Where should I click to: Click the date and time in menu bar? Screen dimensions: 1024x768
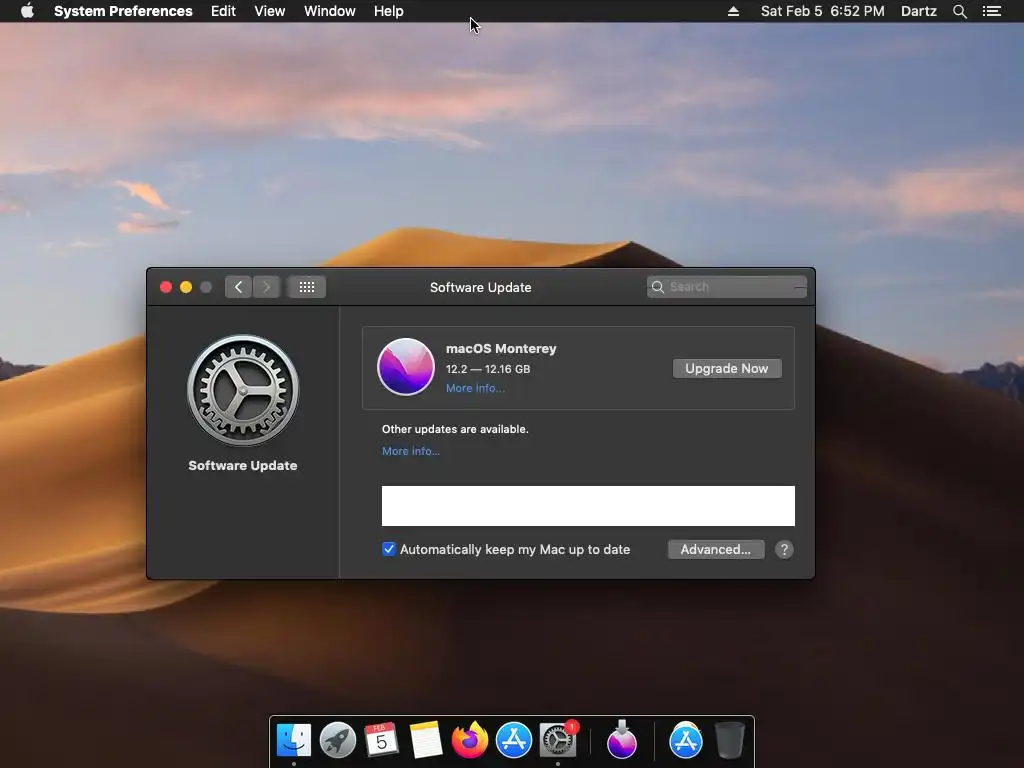pos(822,11)
